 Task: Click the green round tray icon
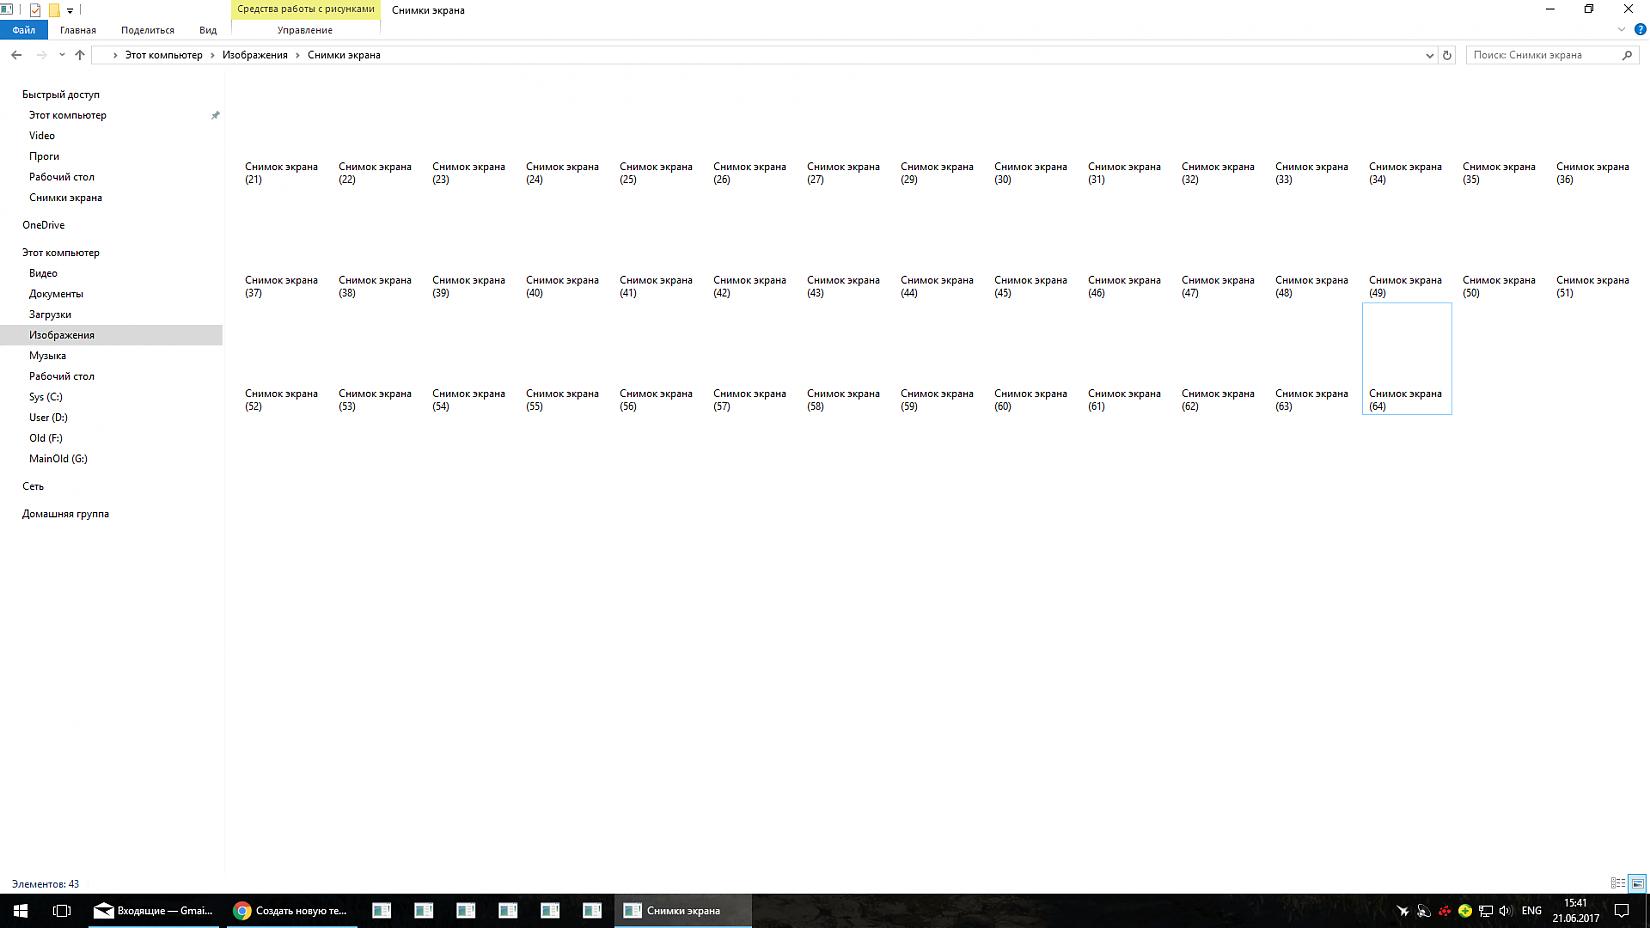tap(1465, 911)
